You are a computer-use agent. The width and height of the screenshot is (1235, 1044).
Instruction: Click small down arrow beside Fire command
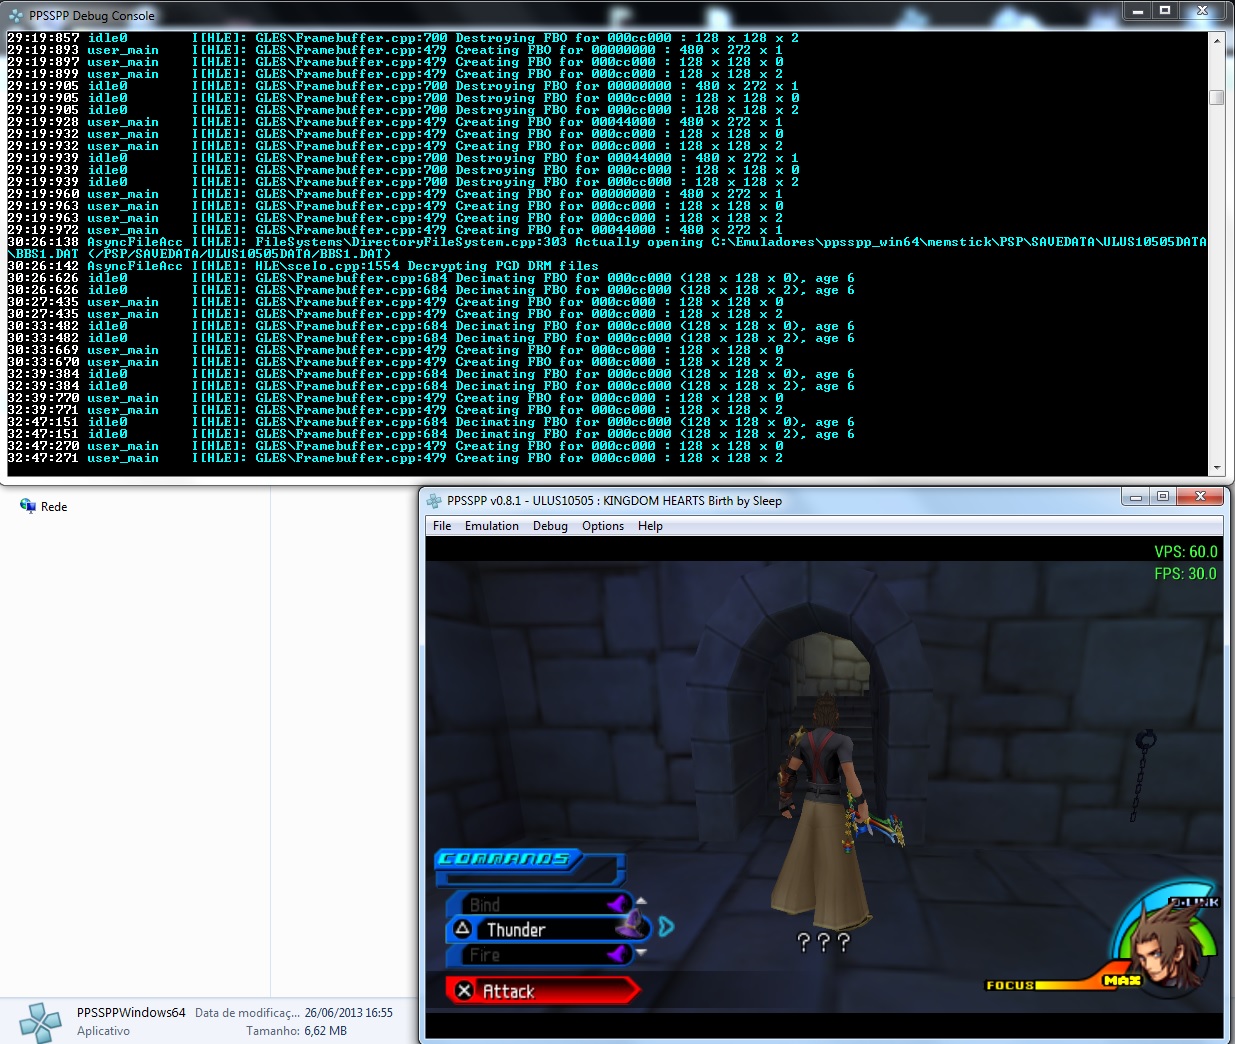coord(641,954)
